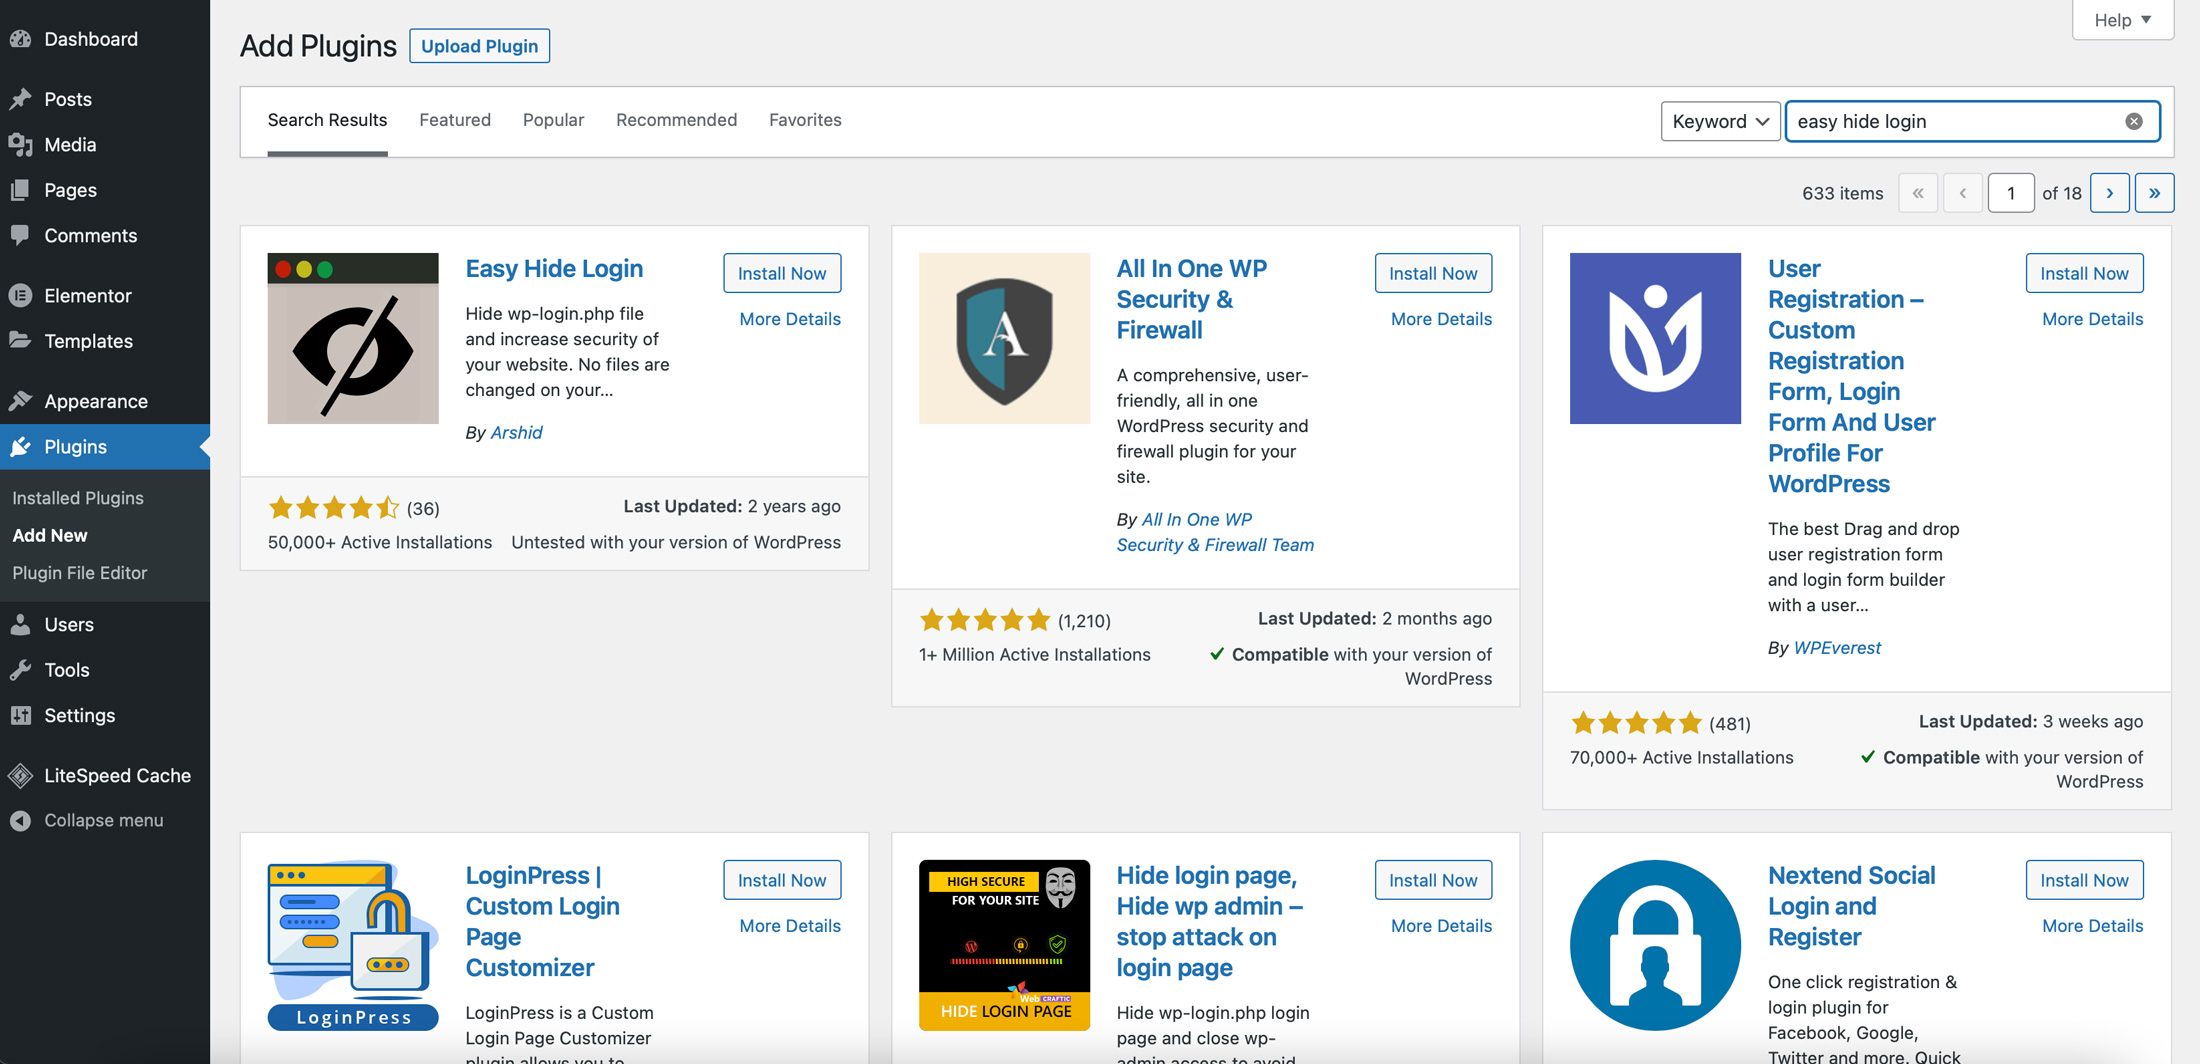Click the Upload Plugin button
The width and height of the screenshot is (2200, 1064).
[479, 46]
